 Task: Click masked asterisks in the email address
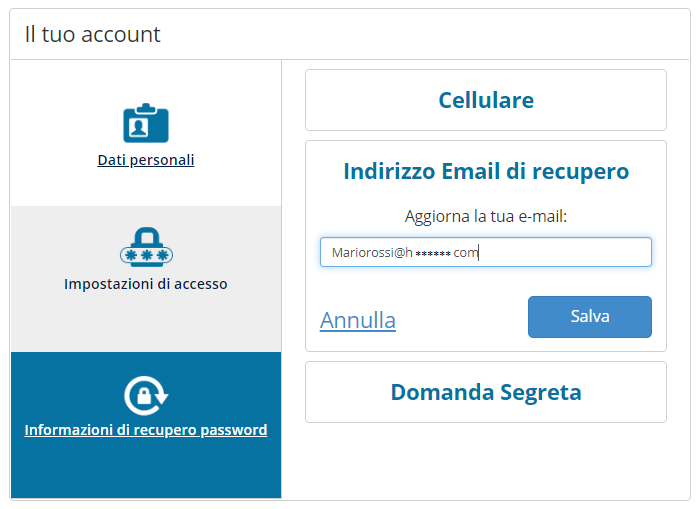433,254
